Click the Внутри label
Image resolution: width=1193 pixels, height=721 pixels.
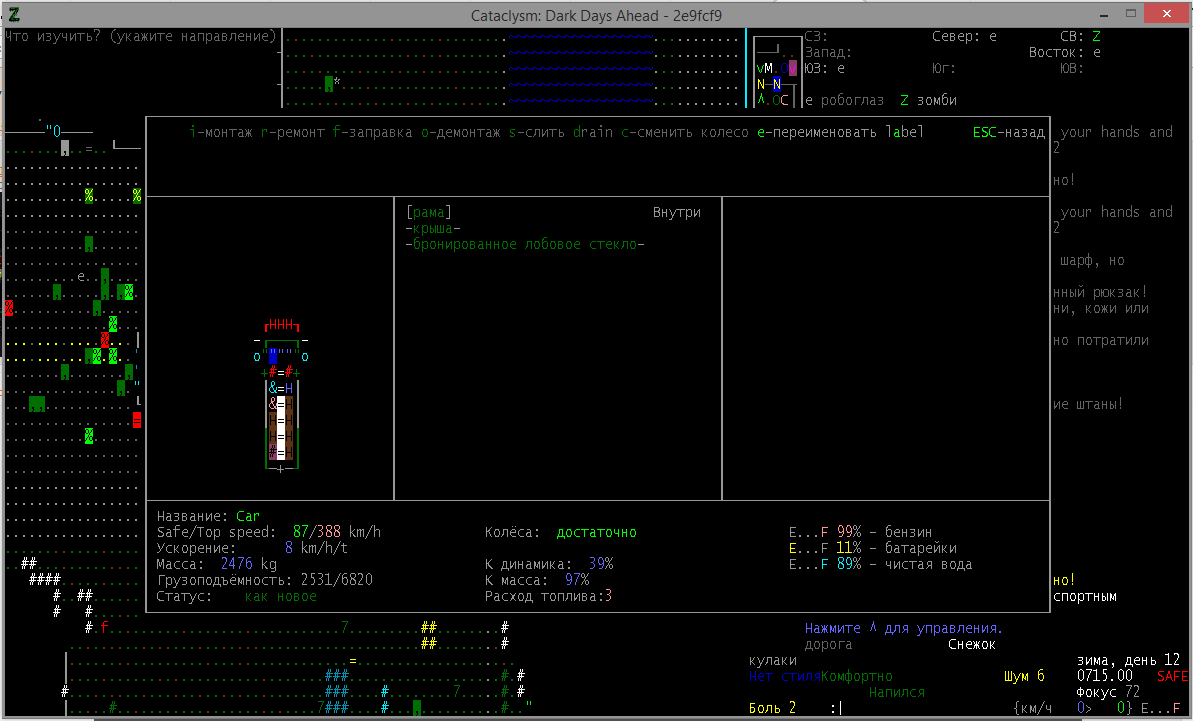[x=676, y=212]
